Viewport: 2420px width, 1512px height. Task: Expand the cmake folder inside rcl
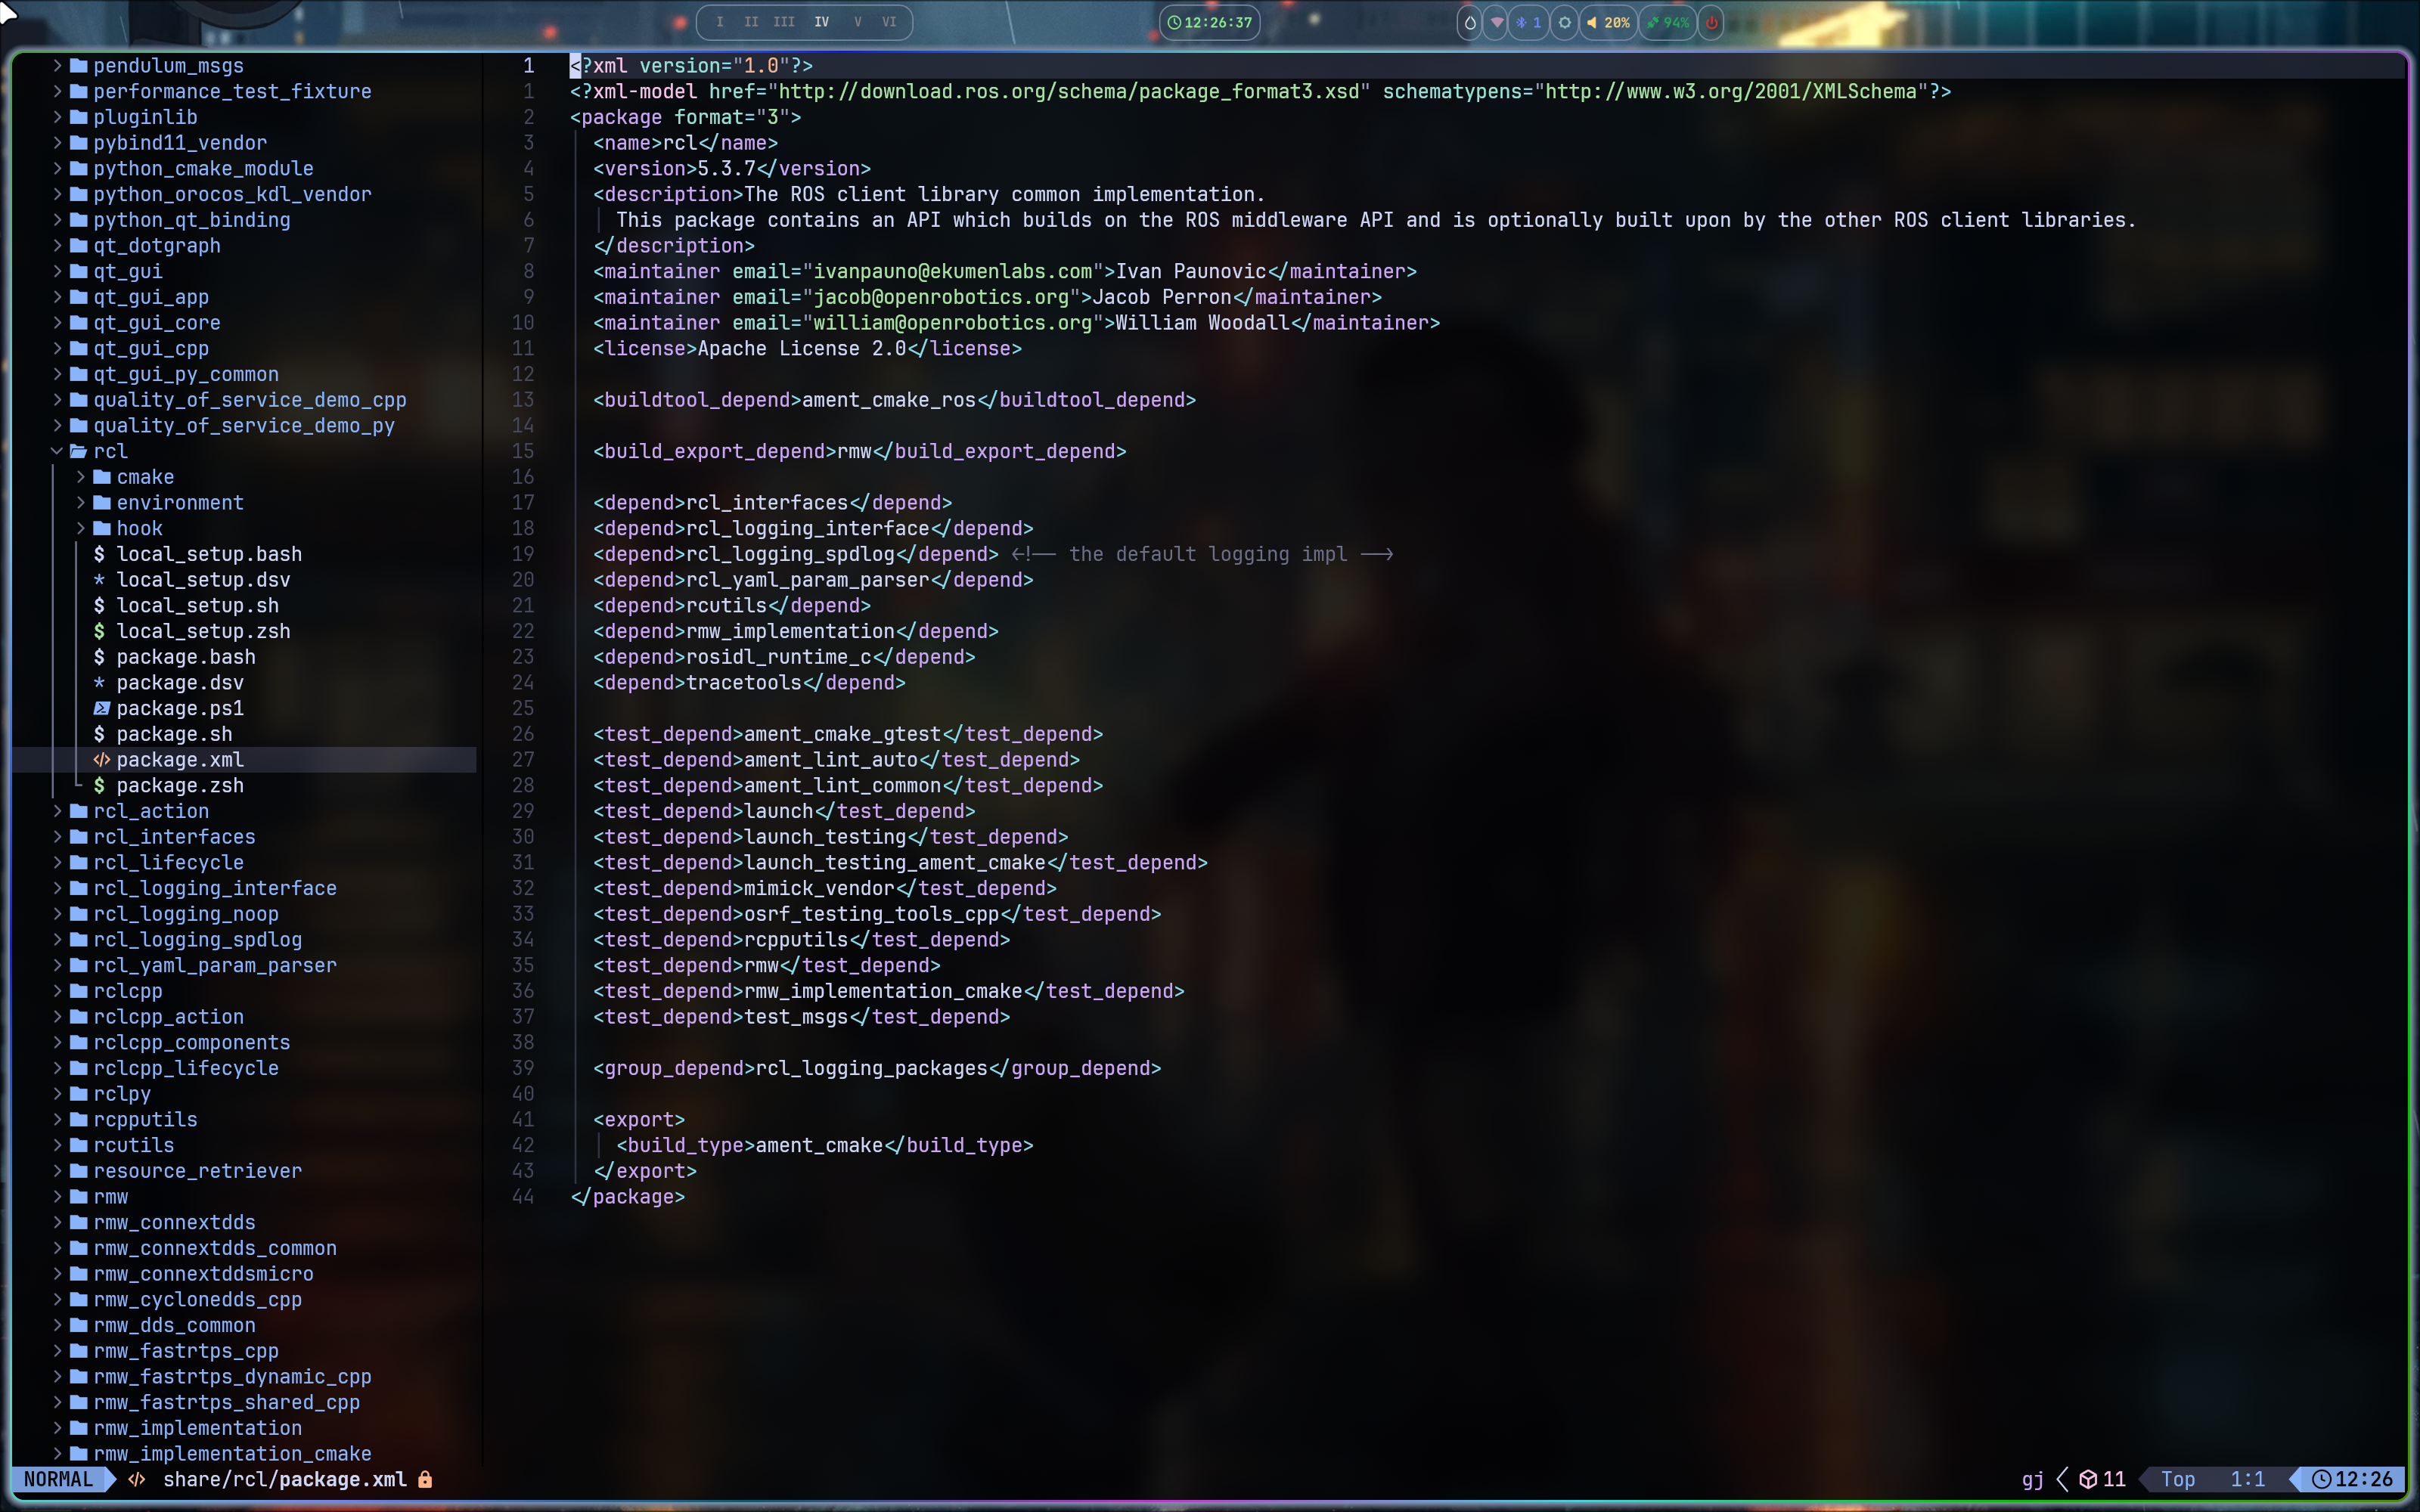[x=81, y=477]
